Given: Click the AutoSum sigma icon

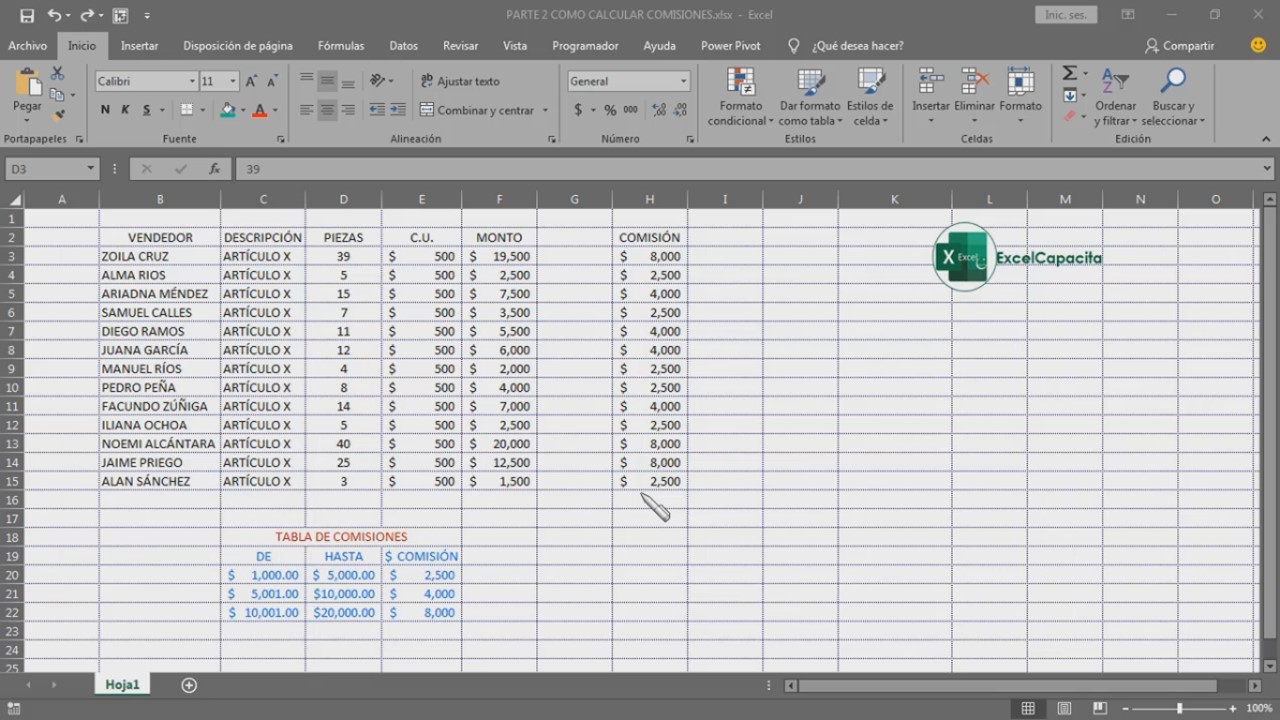Looking at the screenshot, I should click(x=1069, y=74).
